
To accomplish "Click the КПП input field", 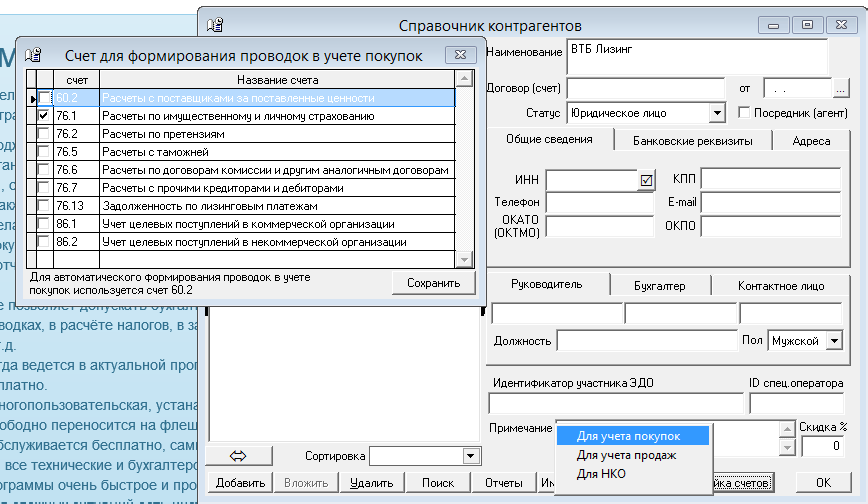I will click(x=771, y=179).
